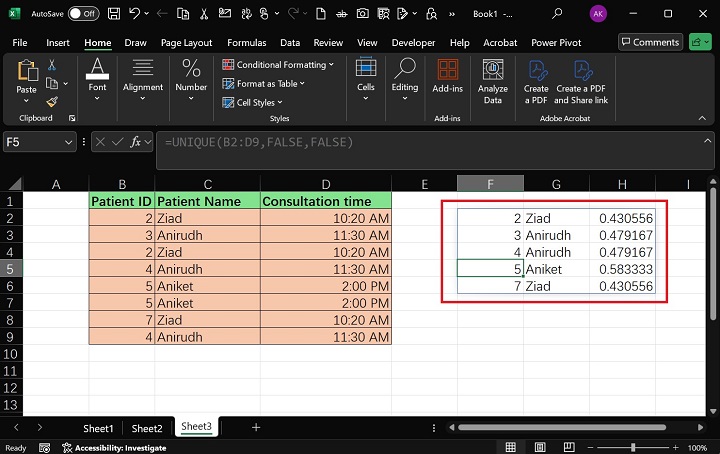
Task: Toggle the AutoSave switch
Action: (x=85, y=14)
